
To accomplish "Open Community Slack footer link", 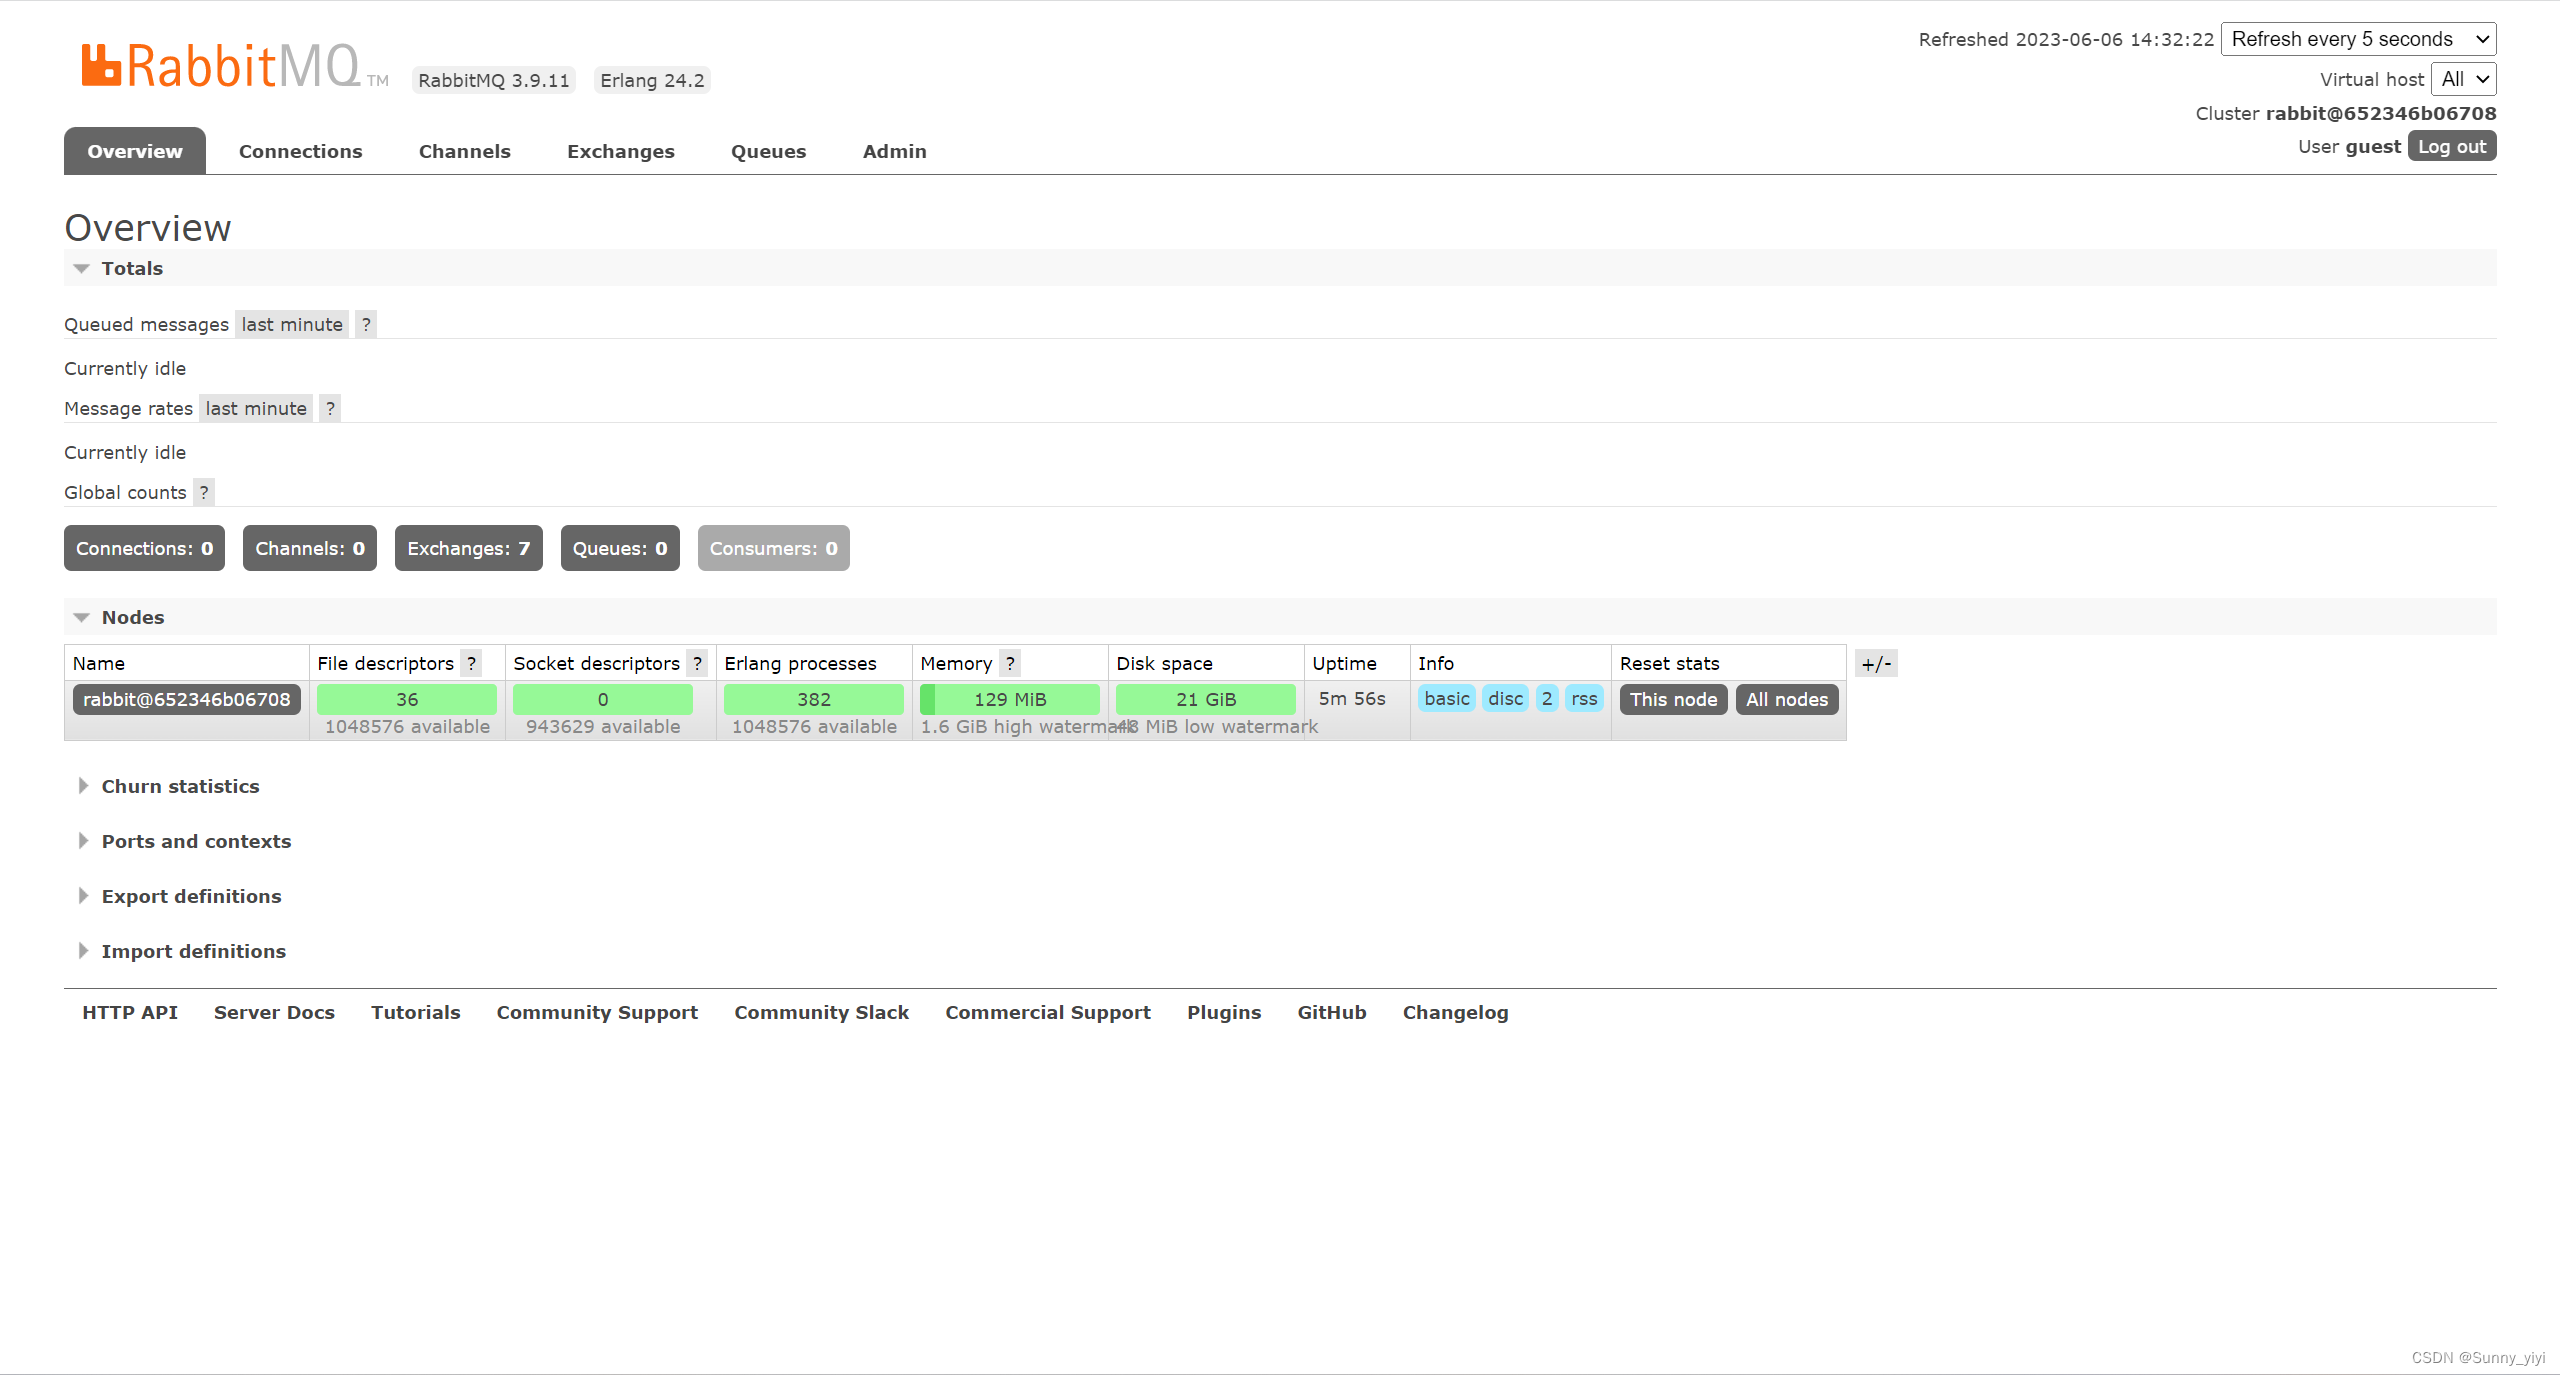I will [x=821, y=1012].
